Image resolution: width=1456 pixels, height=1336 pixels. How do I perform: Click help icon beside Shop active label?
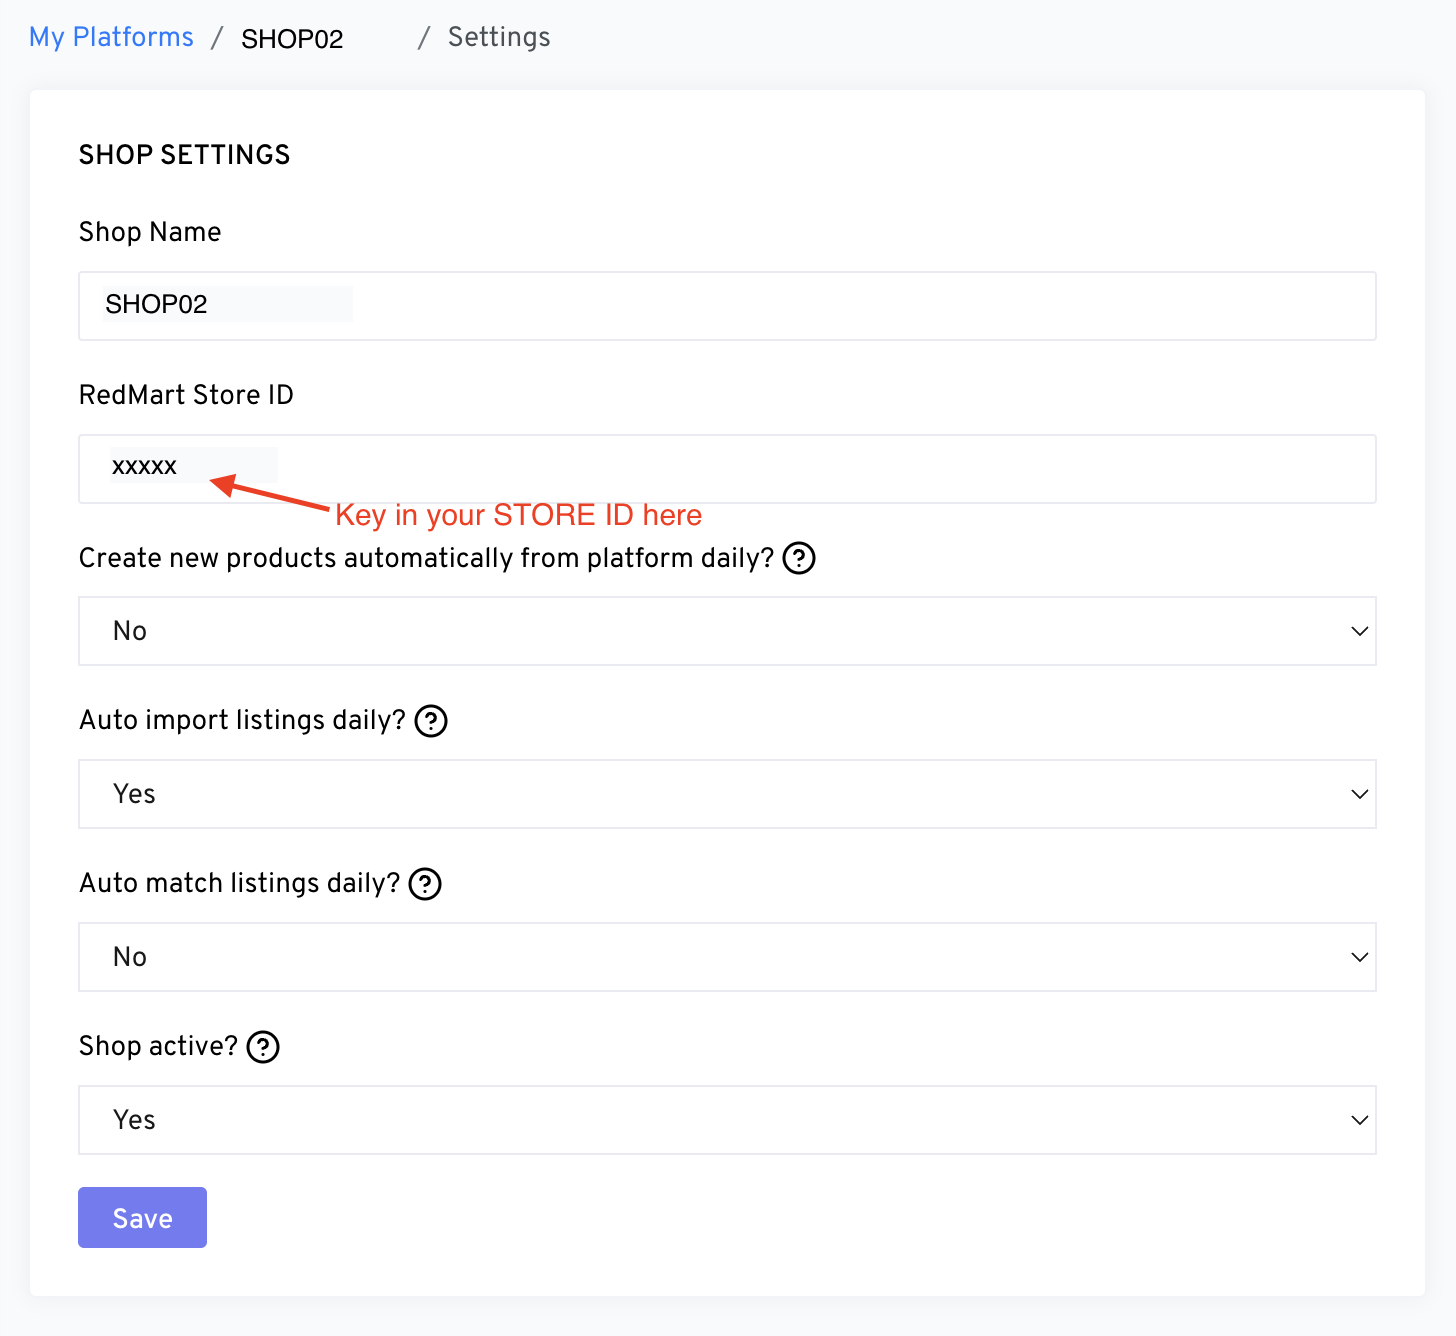[x=263, y=1047]
